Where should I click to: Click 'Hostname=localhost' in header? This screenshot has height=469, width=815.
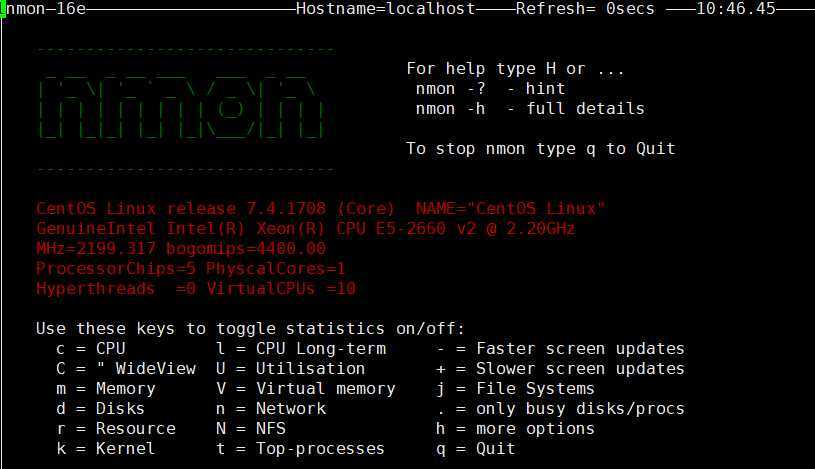click(386, 9)
